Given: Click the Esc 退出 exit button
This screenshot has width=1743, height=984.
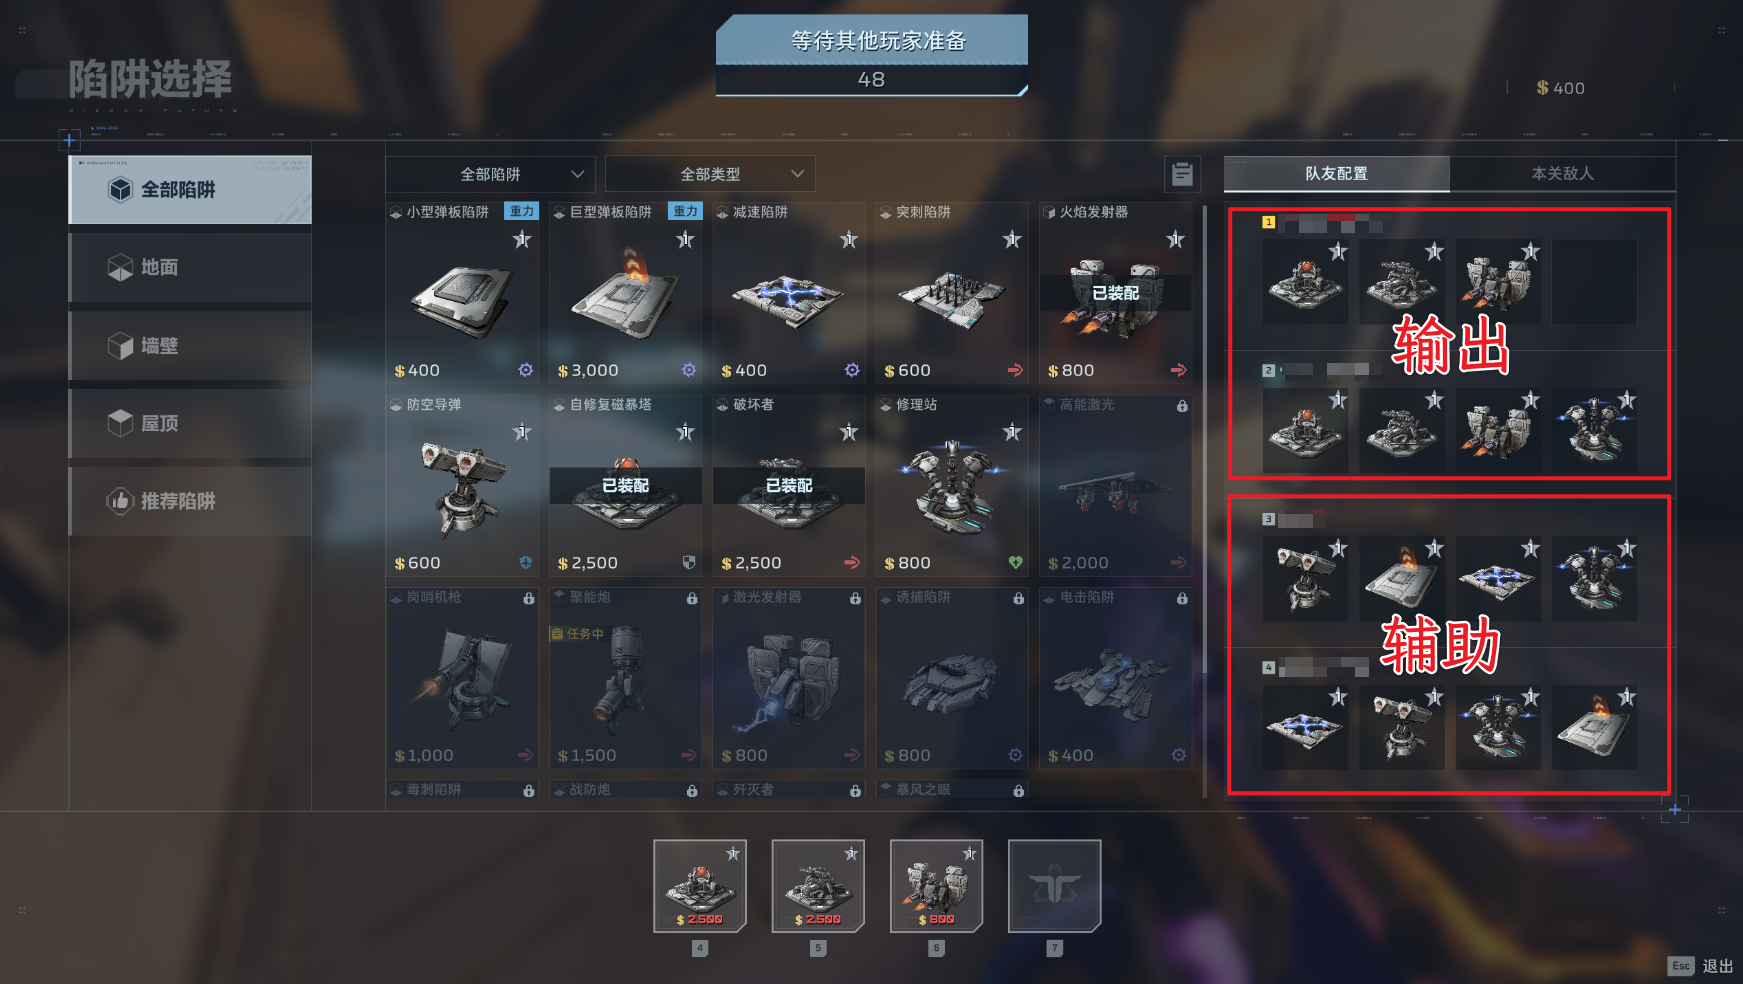Looking at the screenshot, I should click(1701, 966).
